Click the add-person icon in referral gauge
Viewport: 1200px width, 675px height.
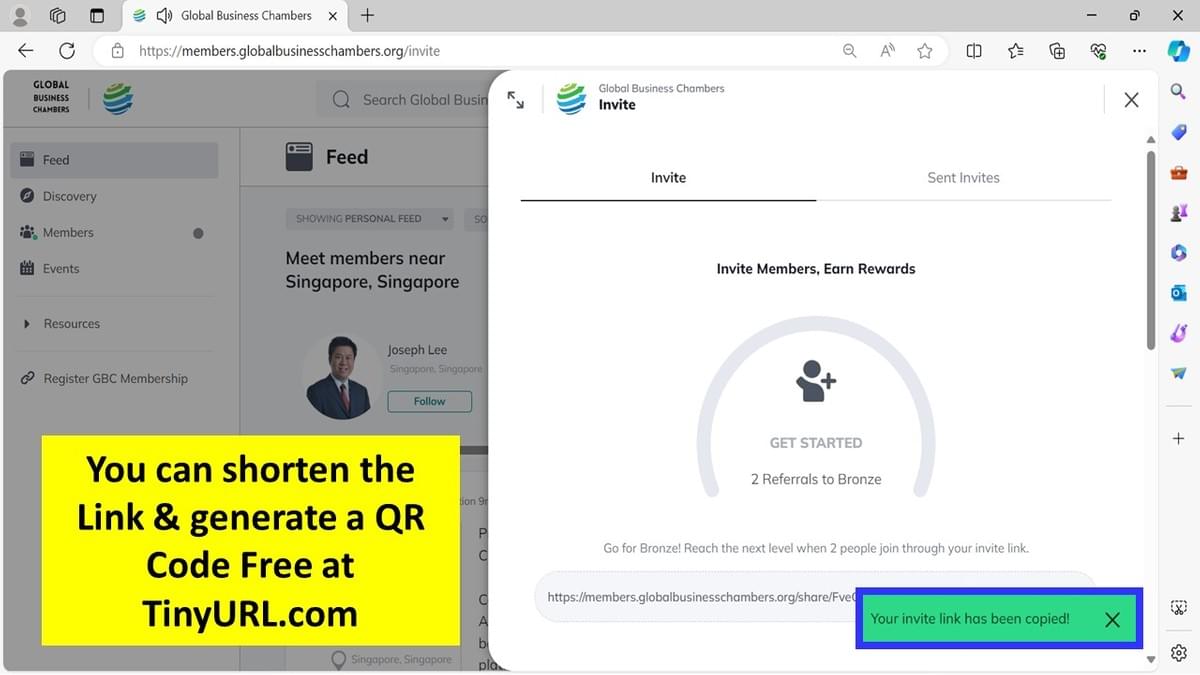816,381
